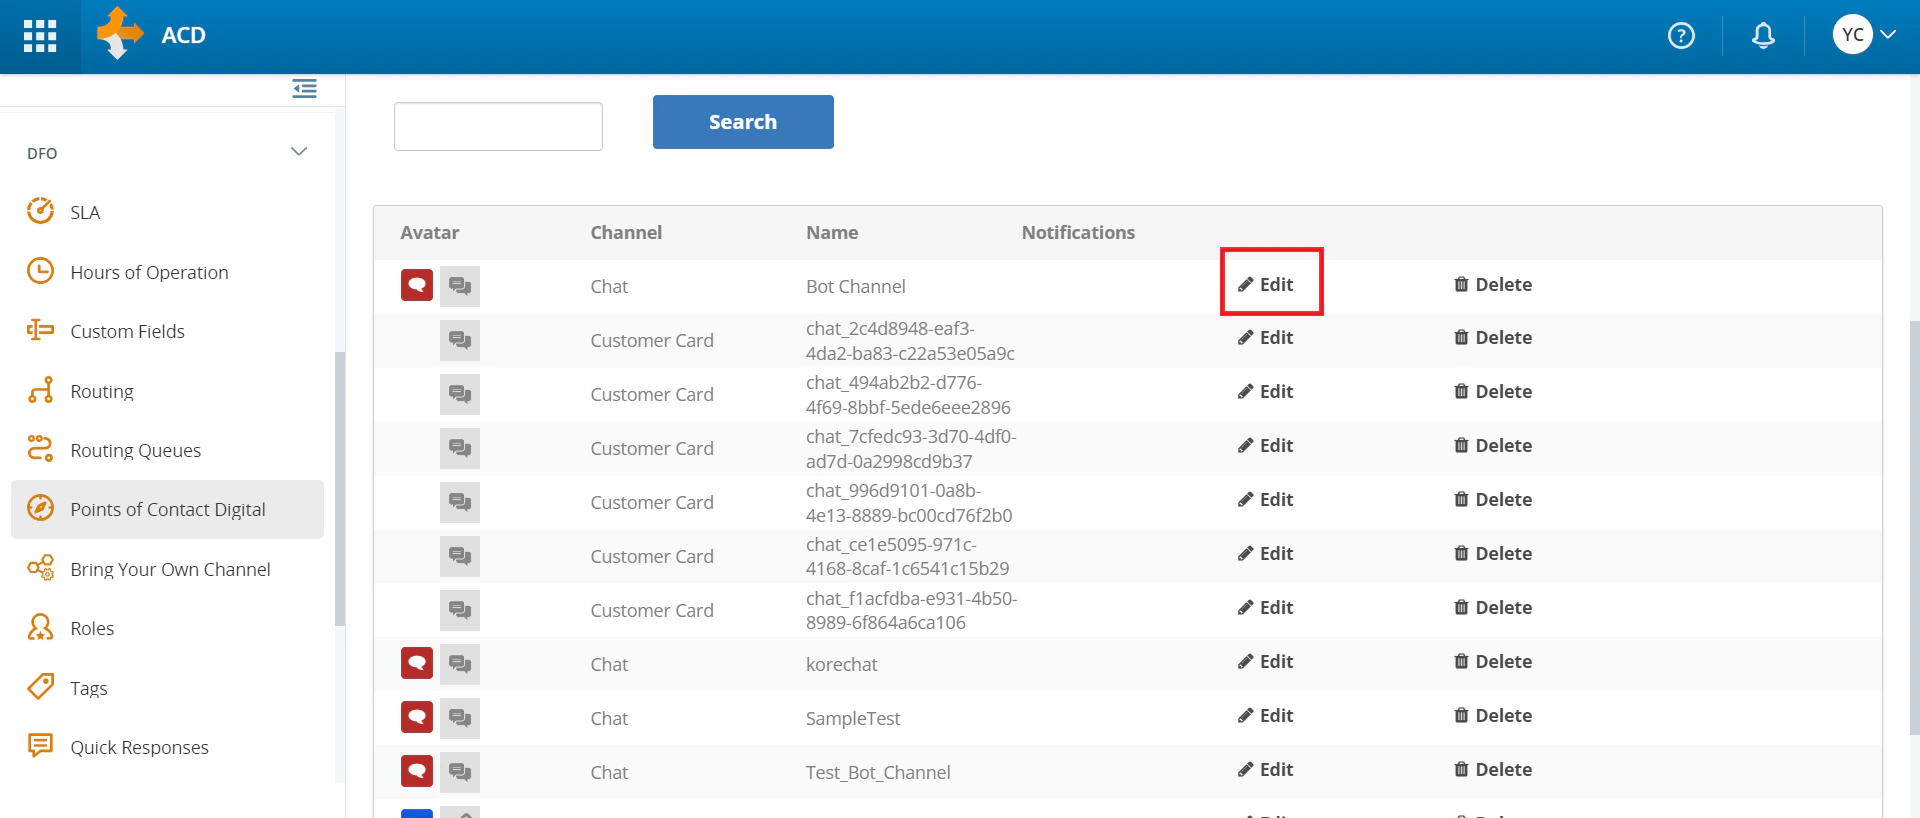
Task: Click the gray chat icon in korechat row
Action: pyautogui.click(x=460, y=664)
